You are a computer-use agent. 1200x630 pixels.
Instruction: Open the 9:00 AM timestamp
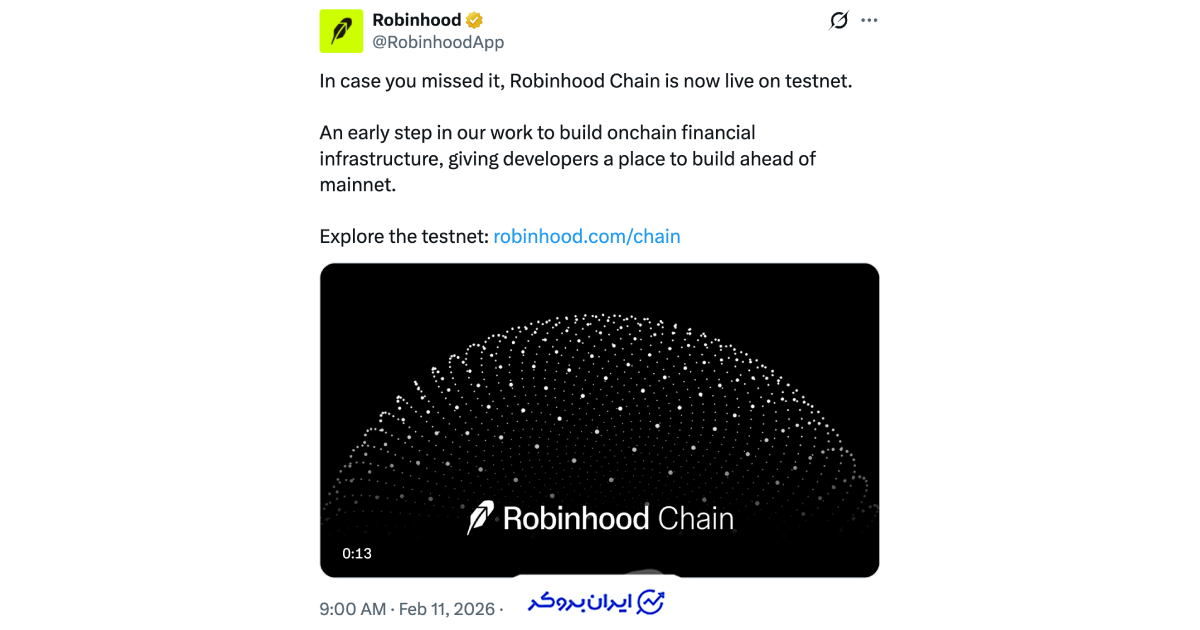(x=353, y=608)
